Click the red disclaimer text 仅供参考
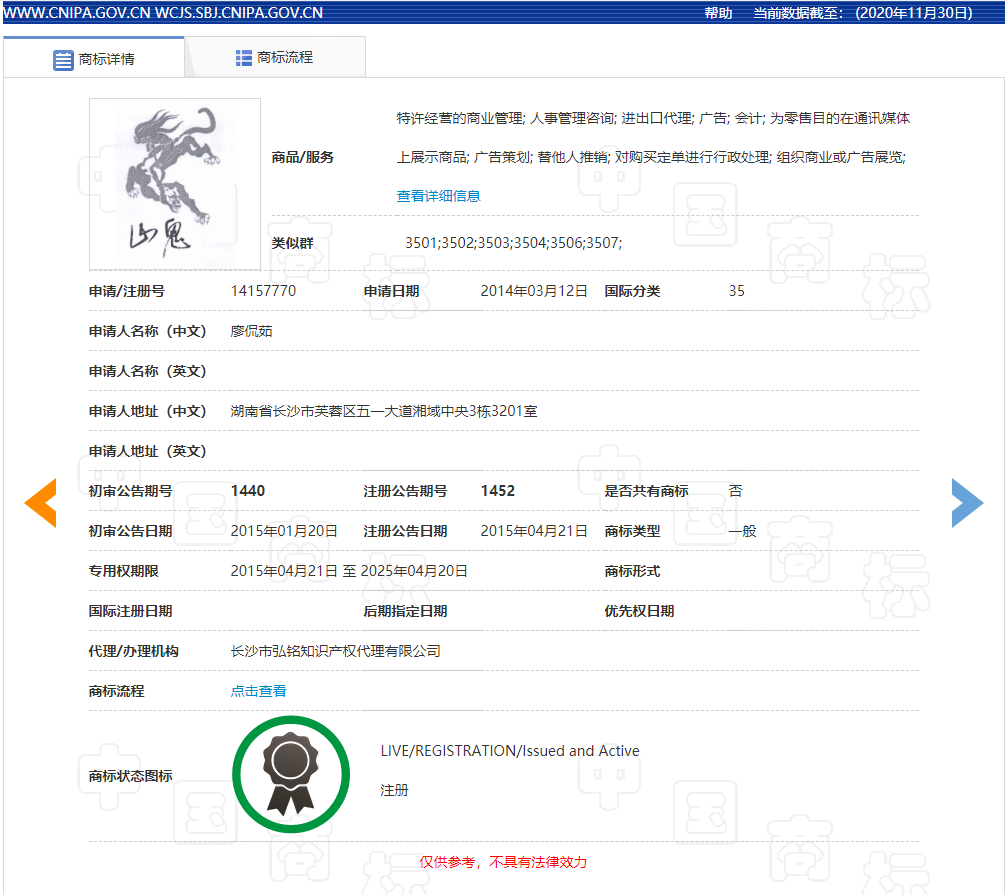This screenshot has width=1005, height=895. pyautogui.click(x=502, y=862)
